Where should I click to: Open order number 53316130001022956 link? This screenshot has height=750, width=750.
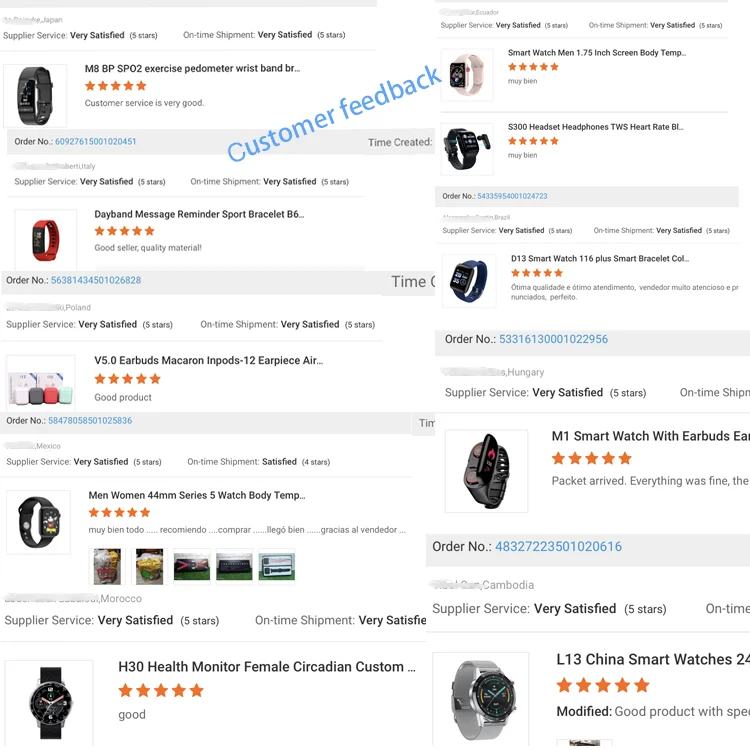point(553,339)
